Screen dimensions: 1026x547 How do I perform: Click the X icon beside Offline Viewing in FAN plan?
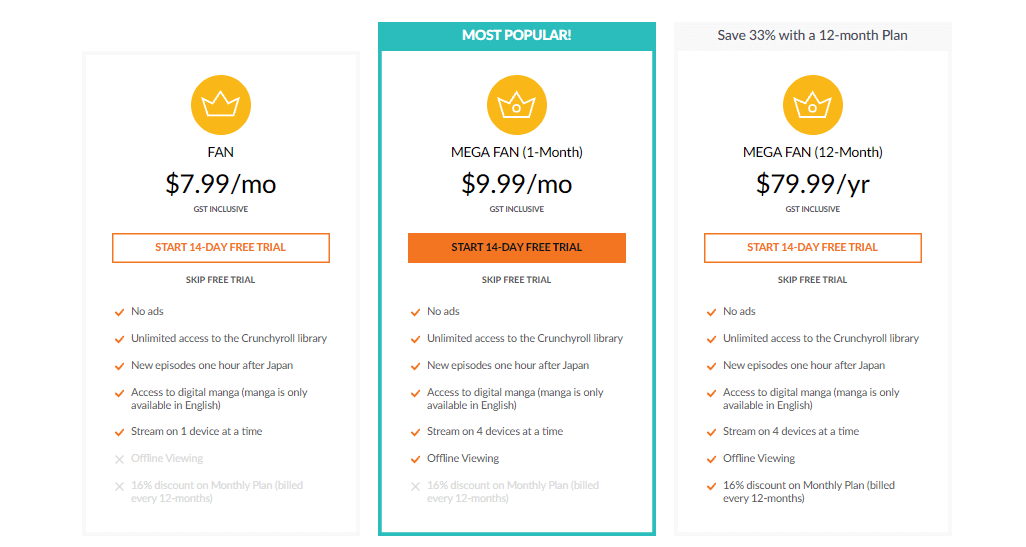coord(119,459)
